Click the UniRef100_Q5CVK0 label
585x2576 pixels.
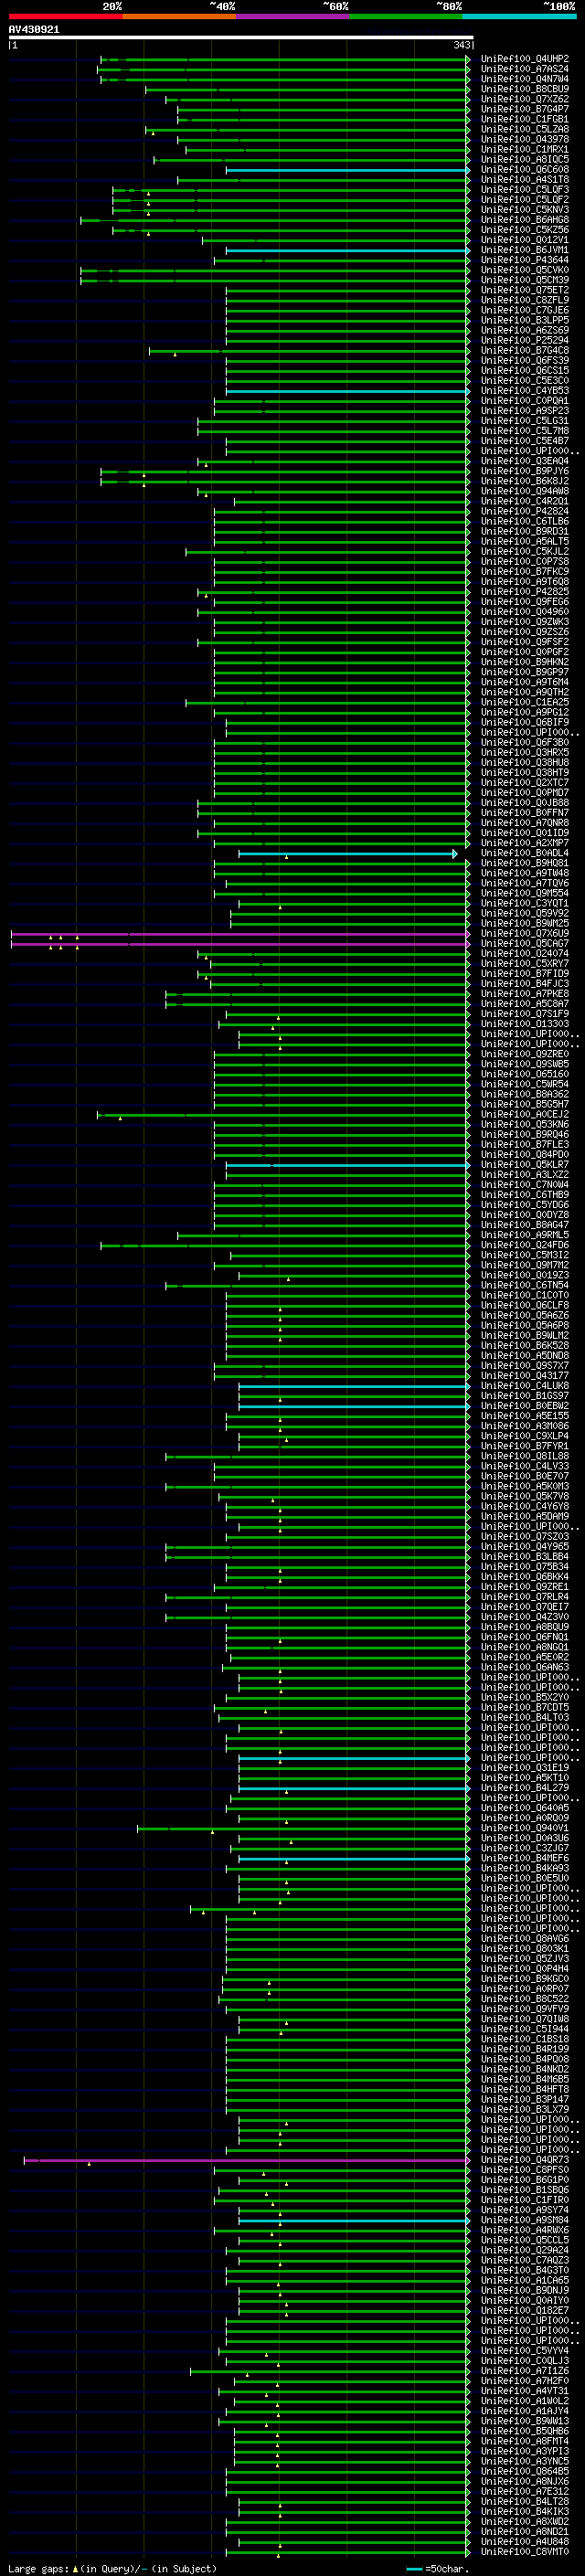pos(525,270)
